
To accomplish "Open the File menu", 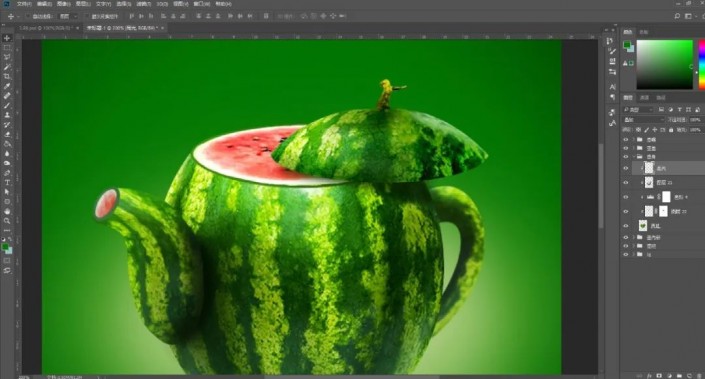I will 25,4.
